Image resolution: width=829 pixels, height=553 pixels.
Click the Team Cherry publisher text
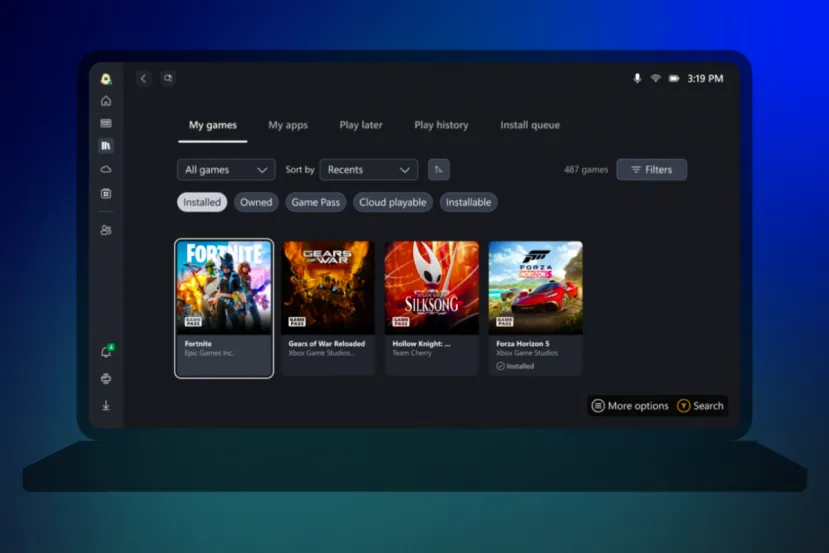pos(412,353)
